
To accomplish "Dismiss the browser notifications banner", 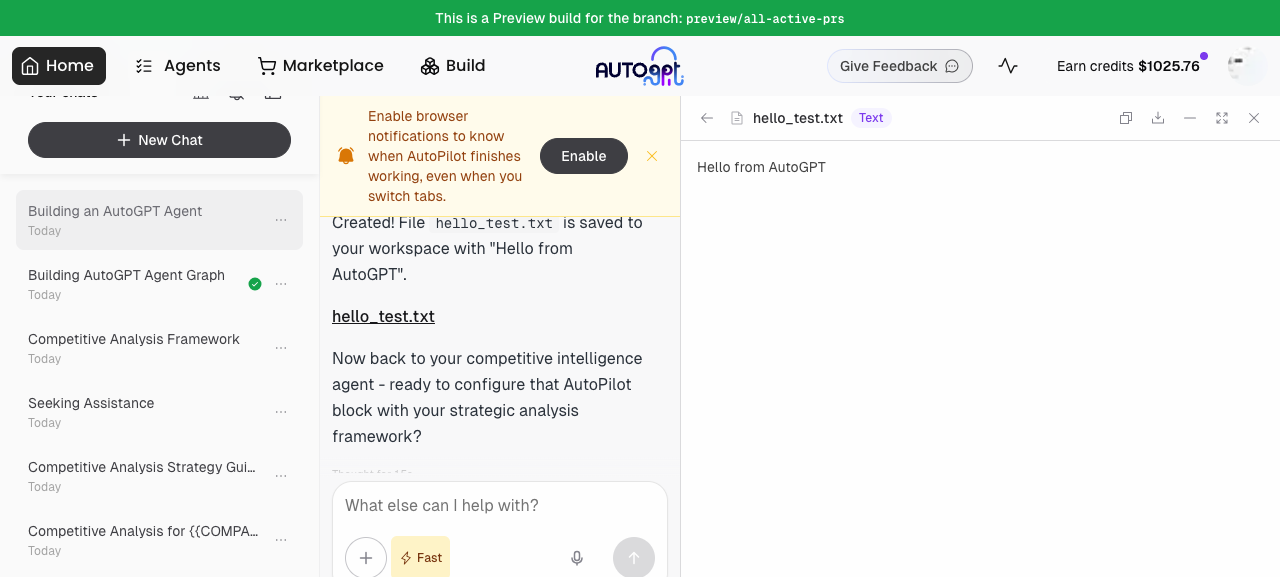I will (x=652, y=156).
